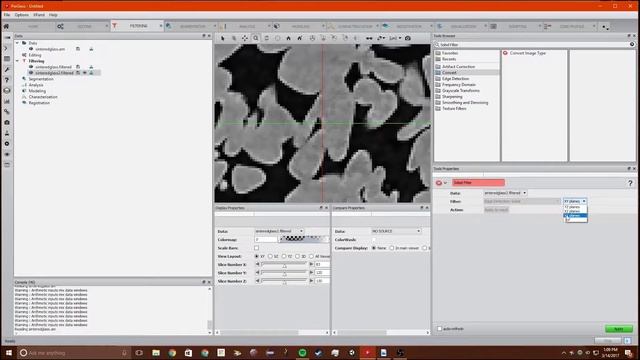Screen dimensions: 640x360
Task: Click the chart icon in left sidebar
Action: click(x=7, y=101)
